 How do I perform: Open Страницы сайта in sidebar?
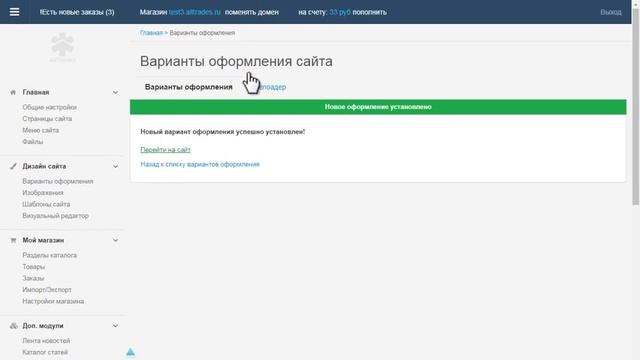click(x=47, y=119)
